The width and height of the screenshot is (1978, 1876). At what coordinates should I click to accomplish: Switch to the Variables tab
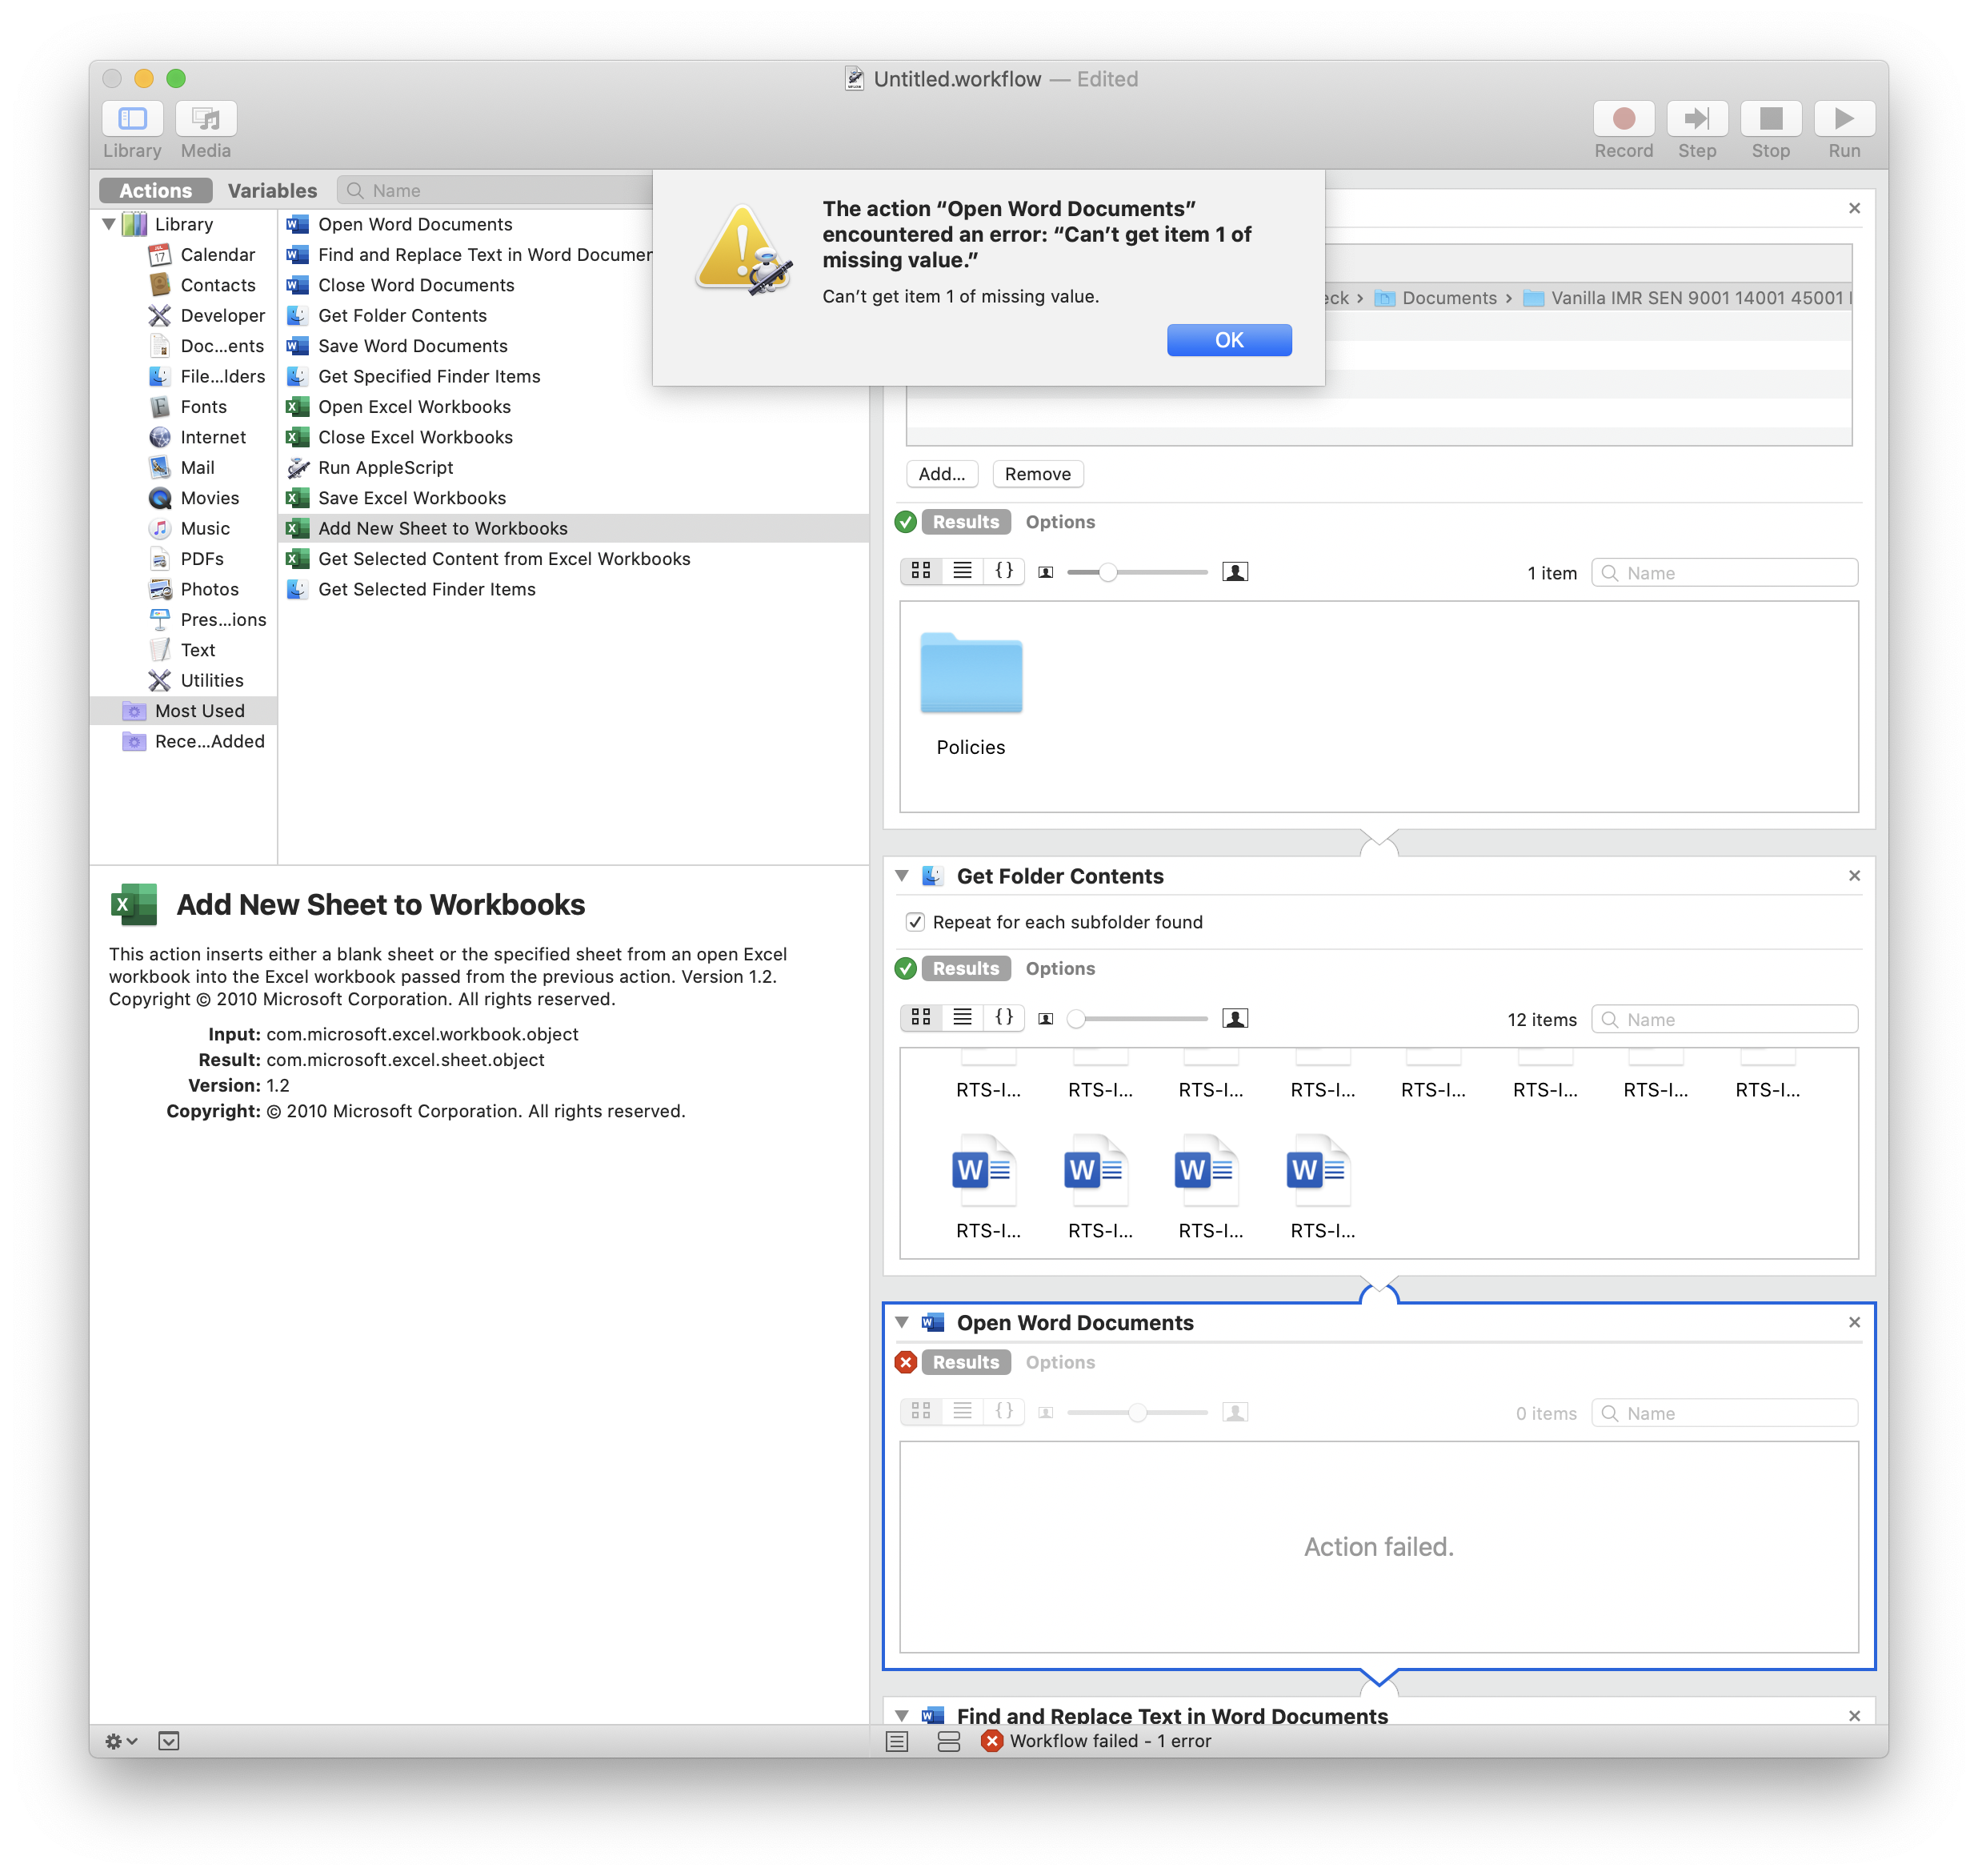coord(272,190)
